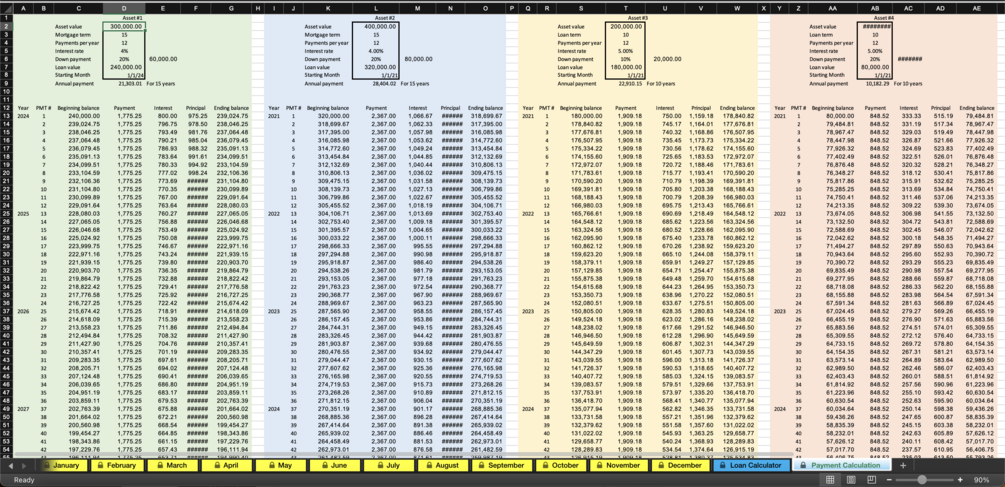Viewport: 1005px width, 487px height.
Task: Click the 20,000.00 down payment amount
Action: 667,59
